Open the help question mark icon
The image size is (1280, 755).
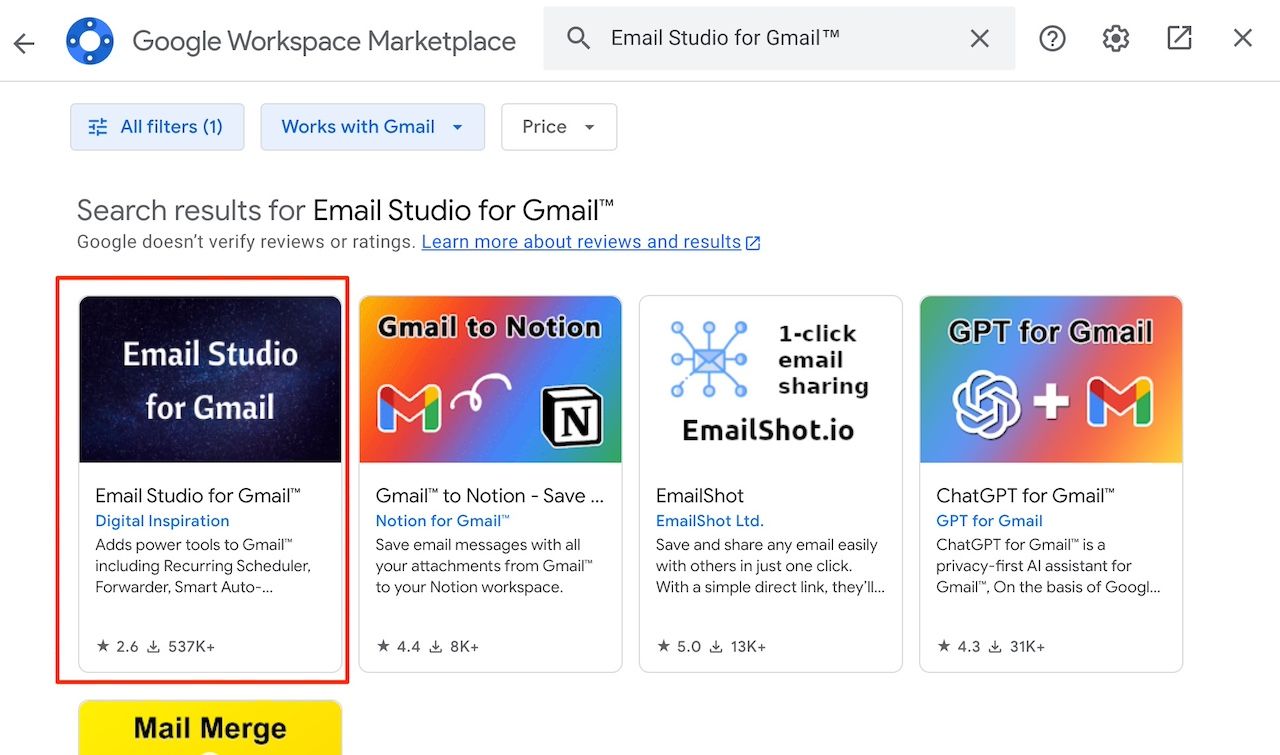point(1052,39)
